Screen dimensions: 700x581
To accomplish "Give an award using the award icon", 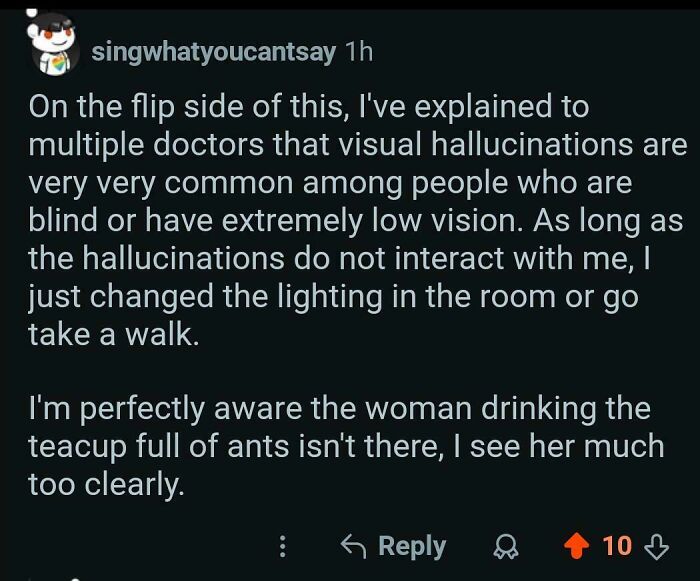I will pyautogui.click(x=506, y=546).
